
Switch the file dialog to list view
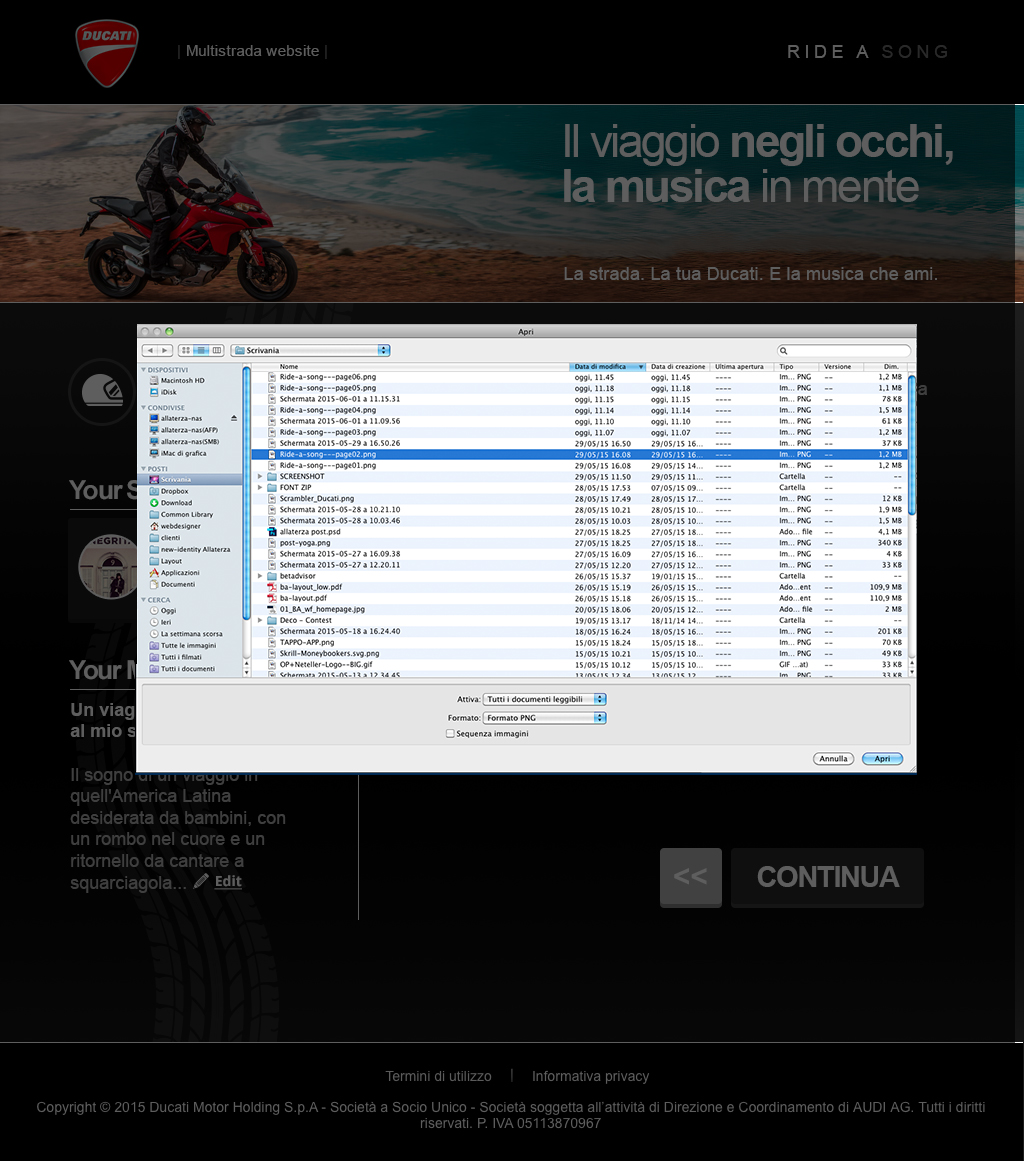[201, 350]
